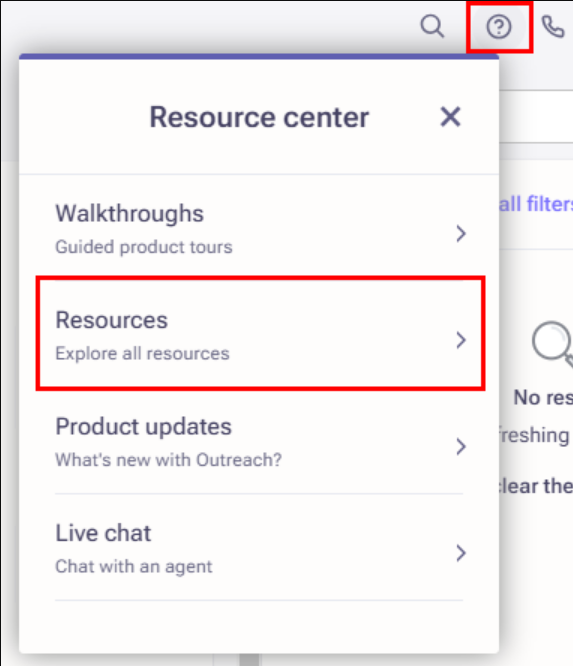Click 'What's new with Outreach?' text

pos(169,460)
